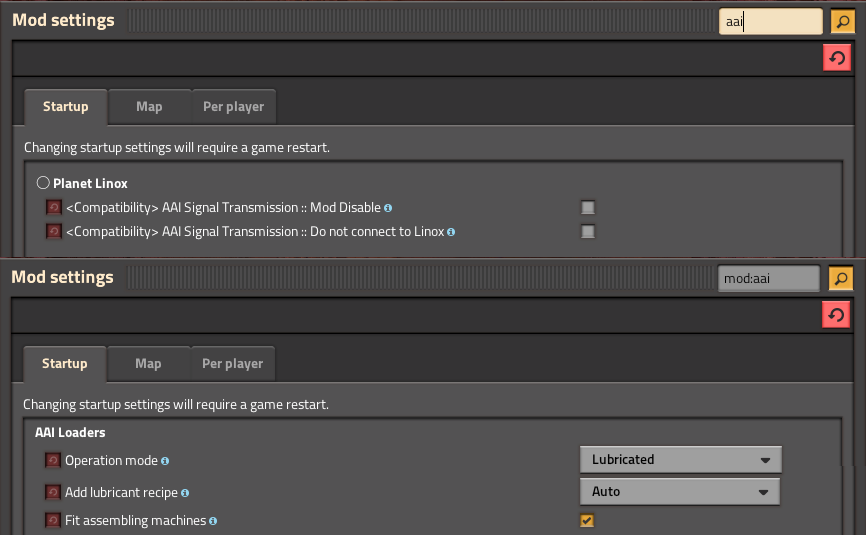Open the Operation mode dropdown showing Lubricated
Screen dimensions: 866x535
click(x=680, y=460)
